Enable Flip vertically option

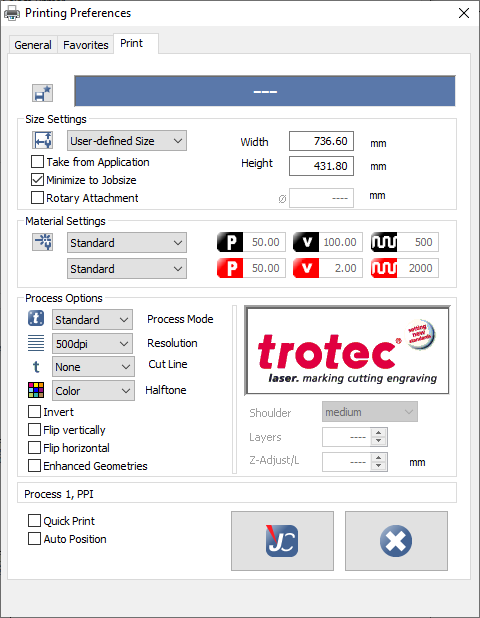pos(34,430)
